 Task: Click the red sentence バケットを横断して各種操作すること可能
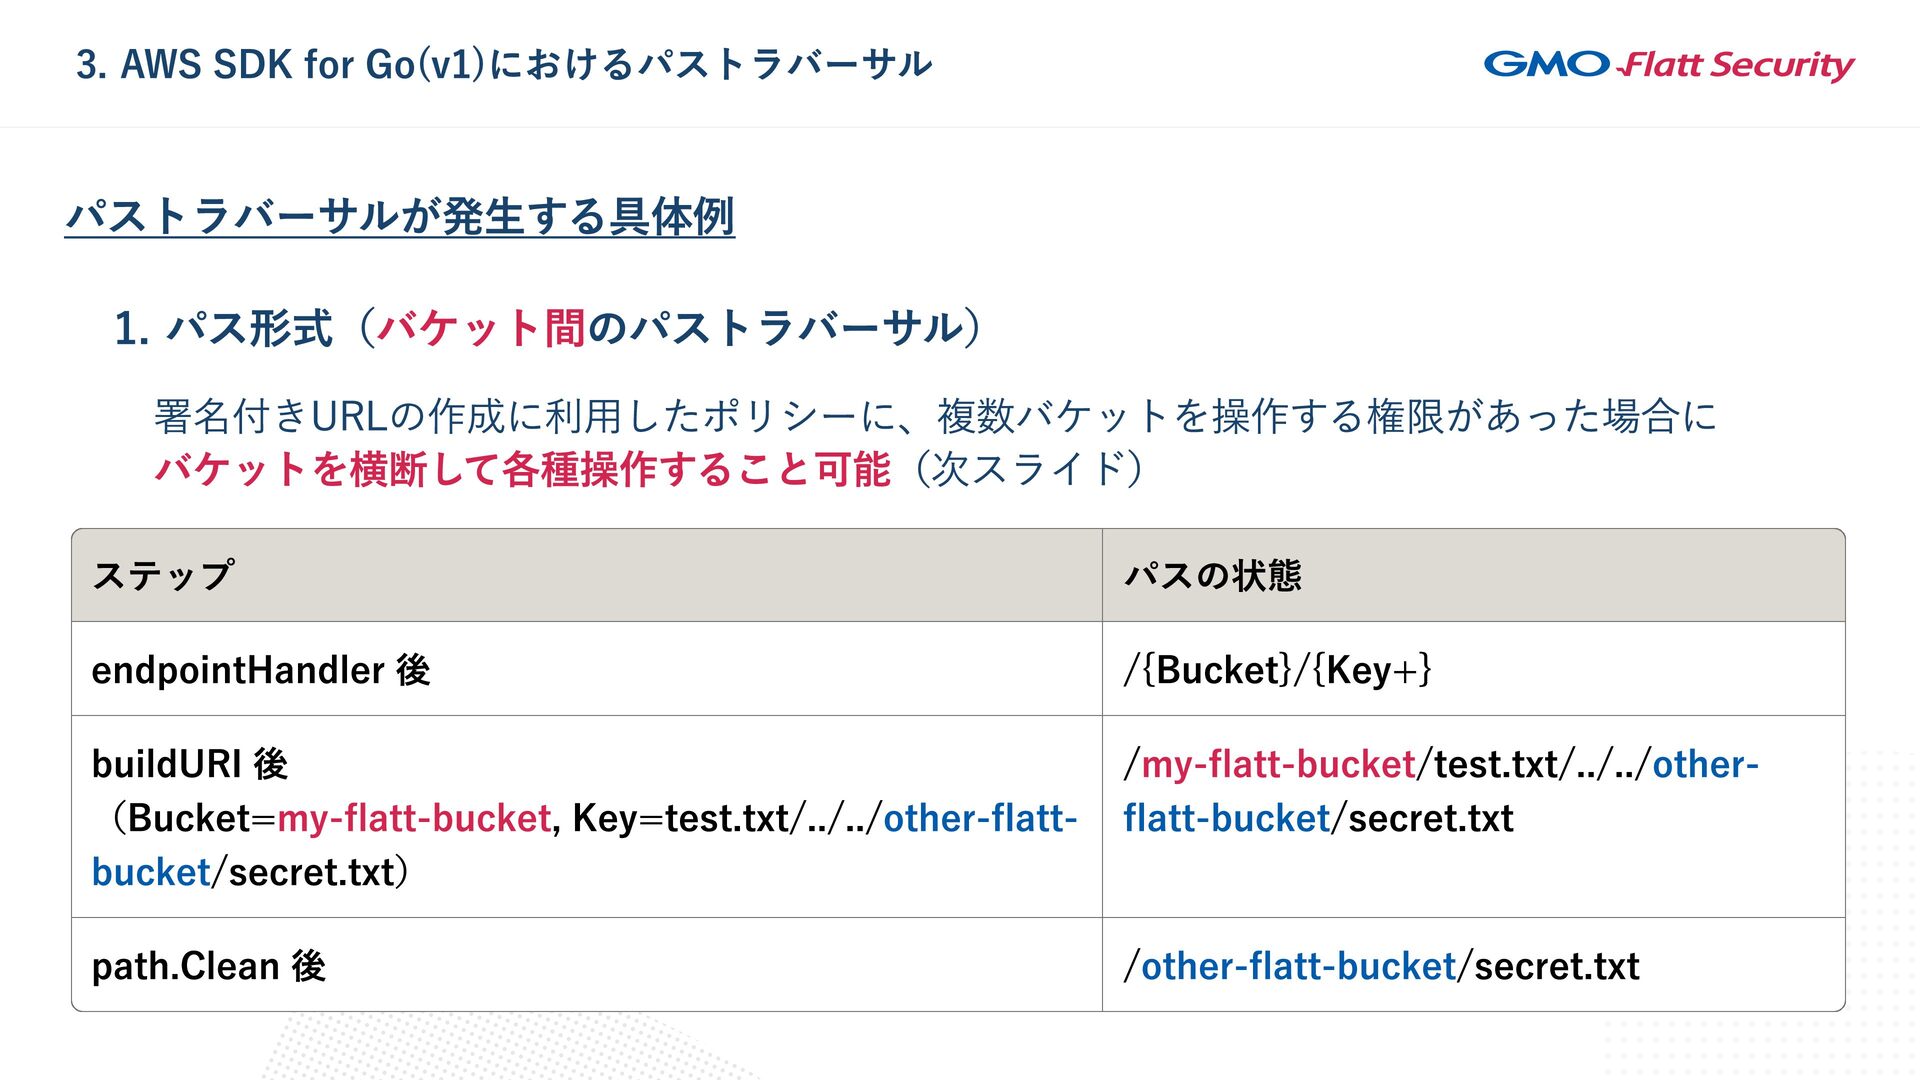(522, 470)
